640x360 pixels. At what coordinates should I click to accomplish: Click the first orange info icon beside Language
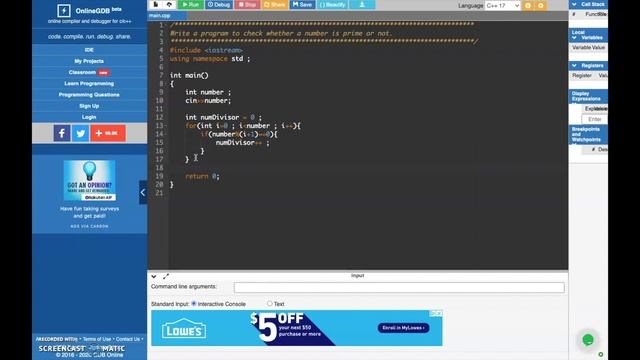click(528, 5)
